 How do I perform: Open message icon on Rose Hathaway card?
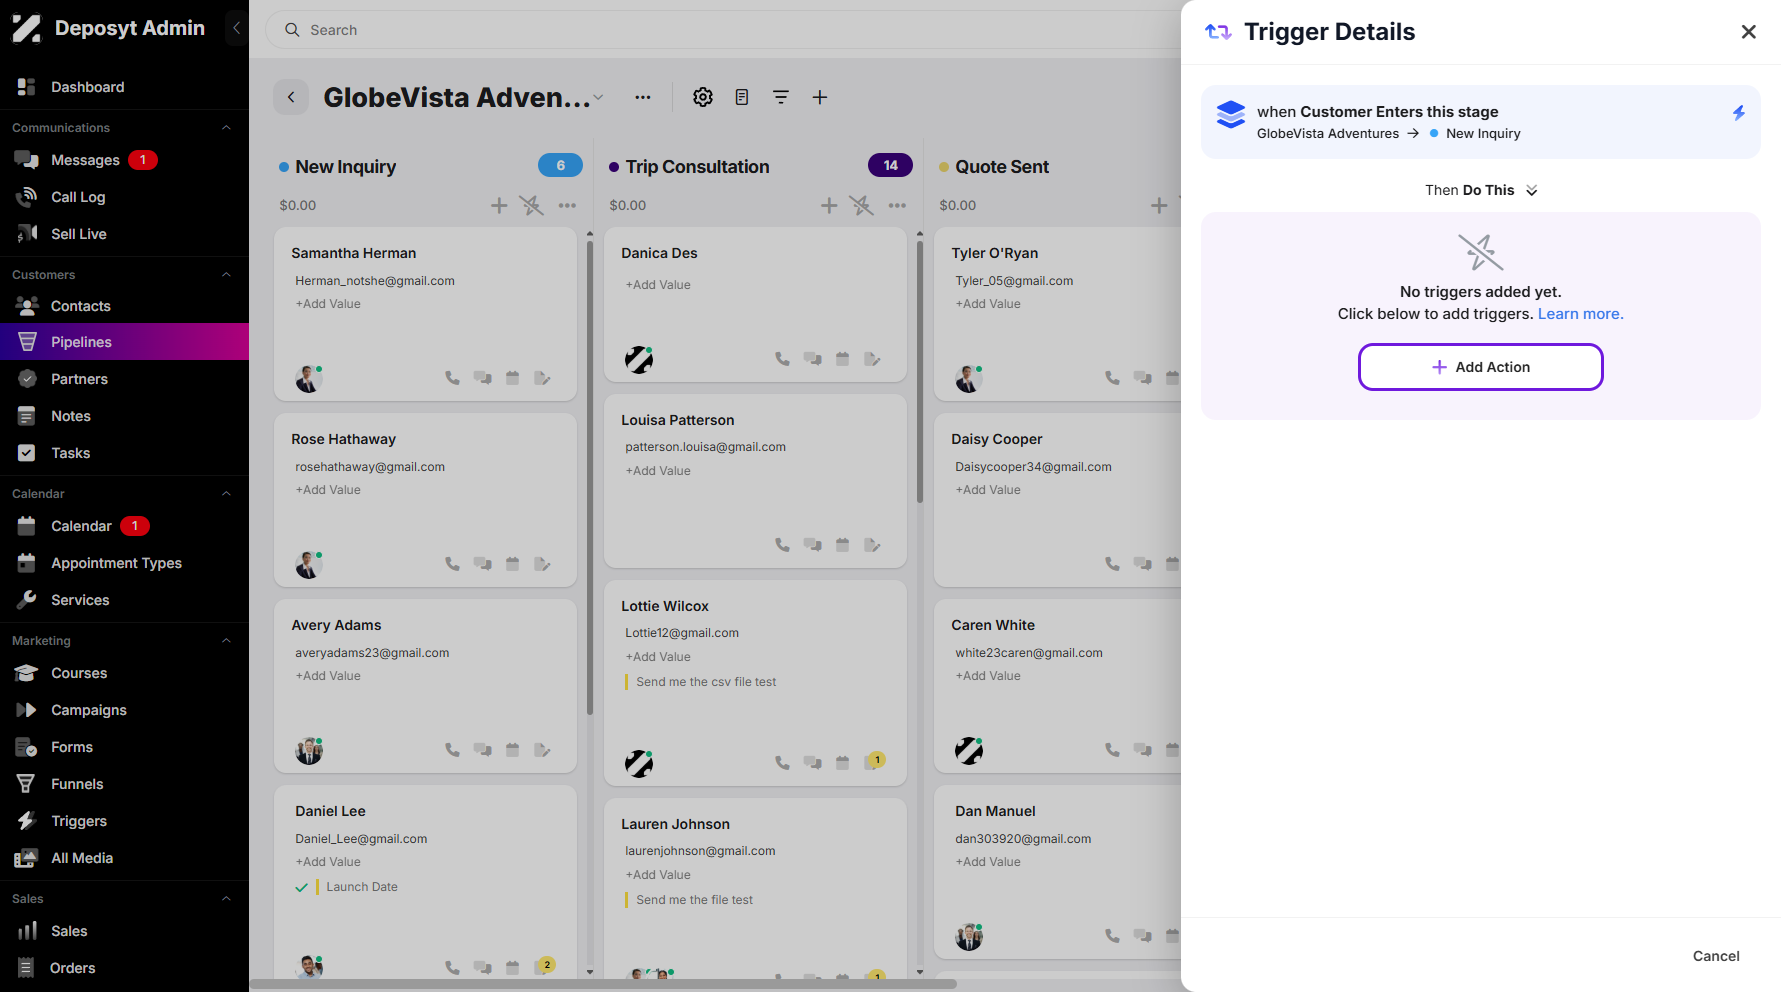coord(483,564)
